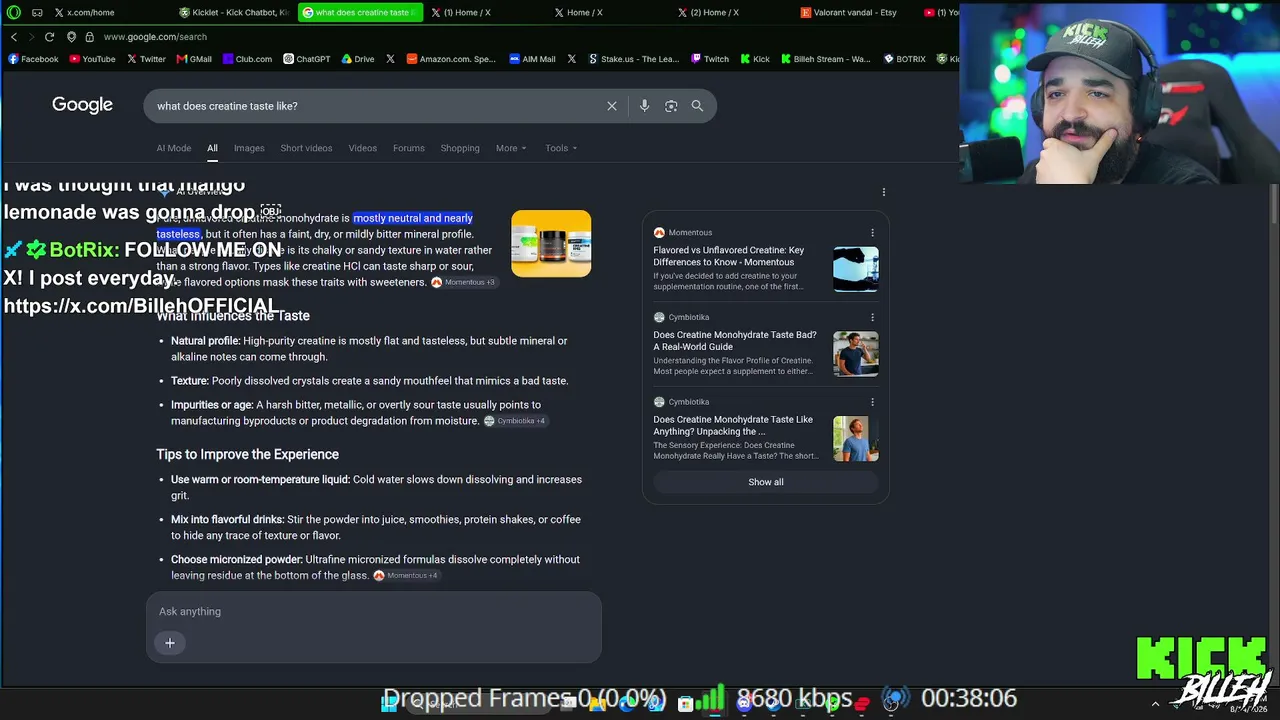The image size is (1280, 720).
Task: Open the Club.com bookmark
Action: coord(247,59)
